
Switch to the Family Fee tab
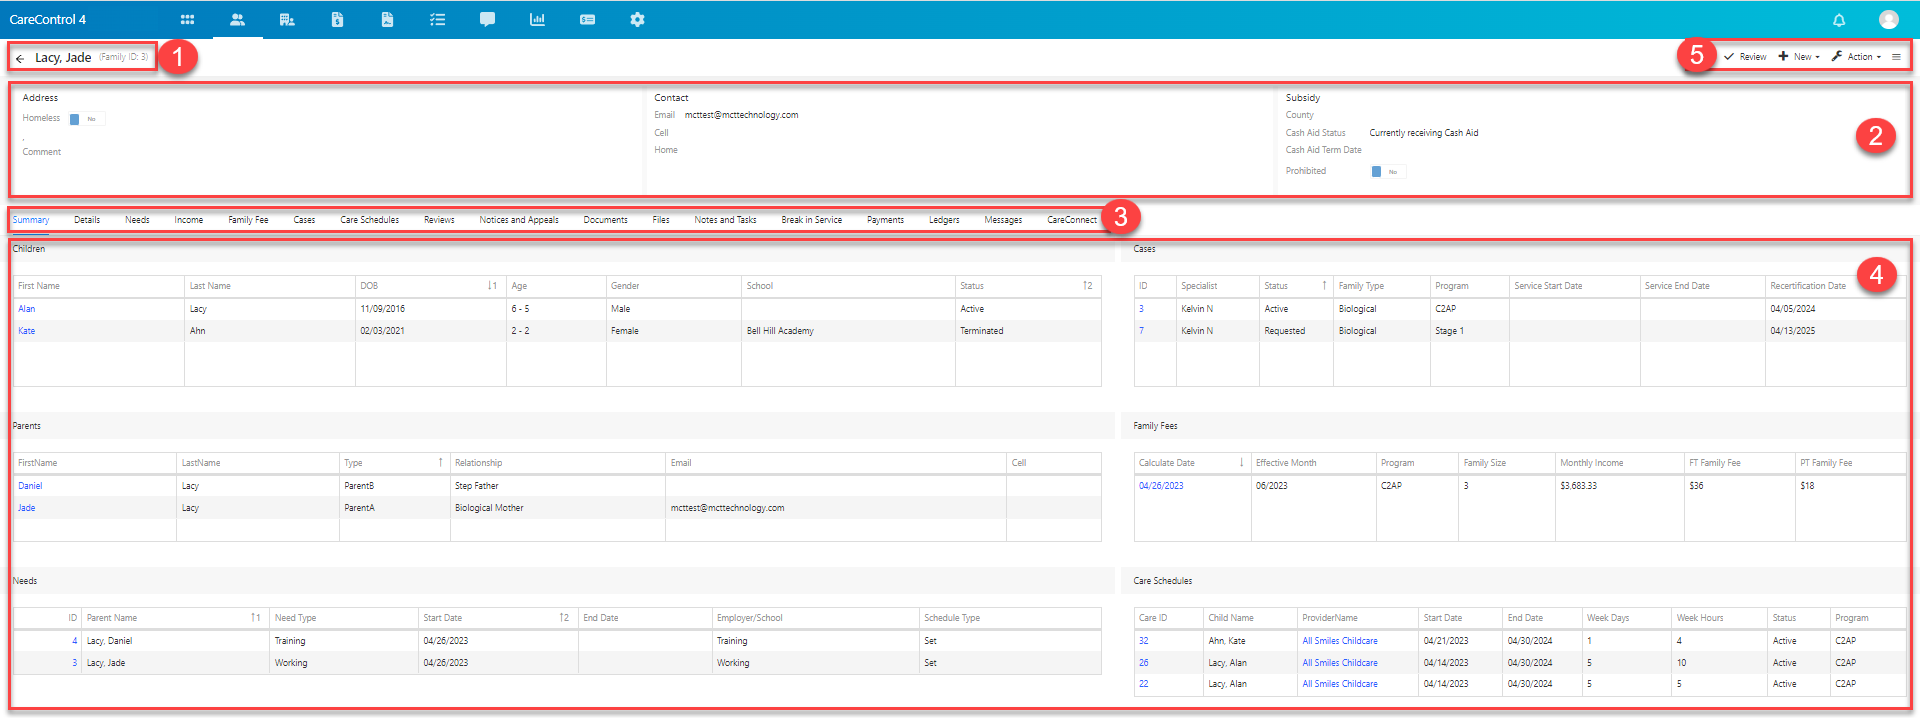pyautogui.click(x=248, y=220)
